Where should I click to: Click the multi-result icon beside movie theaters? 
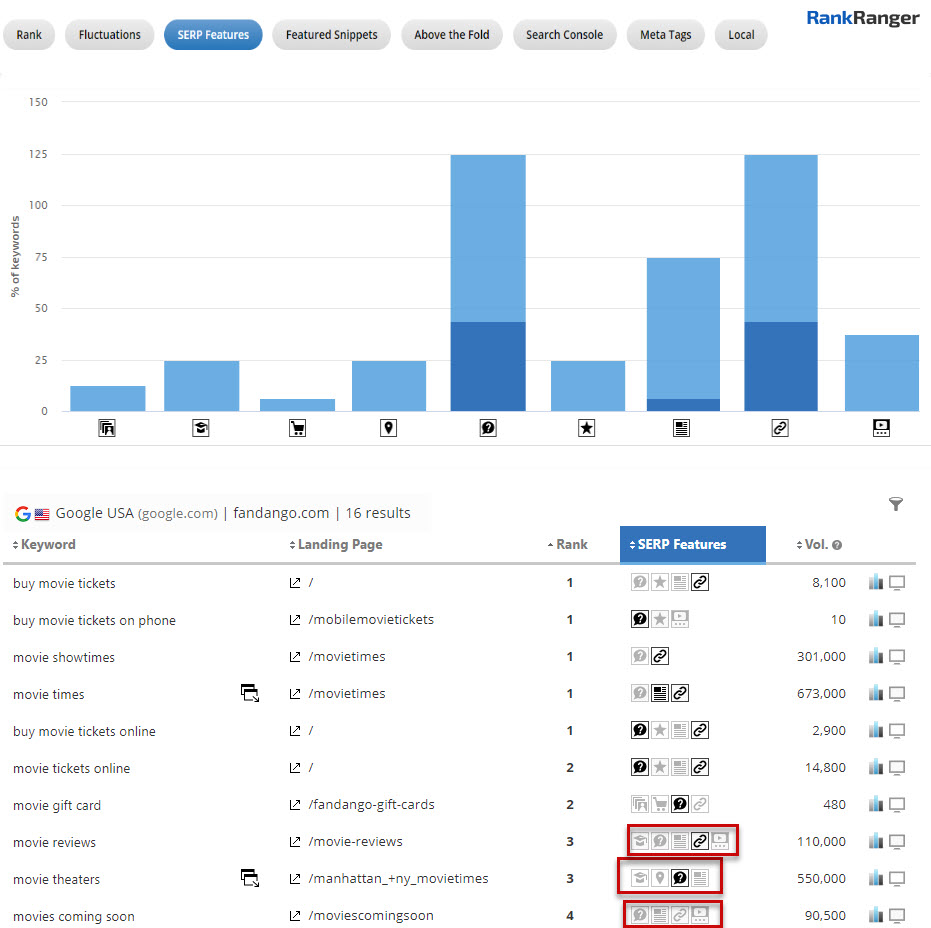click(x=250, y=878)
